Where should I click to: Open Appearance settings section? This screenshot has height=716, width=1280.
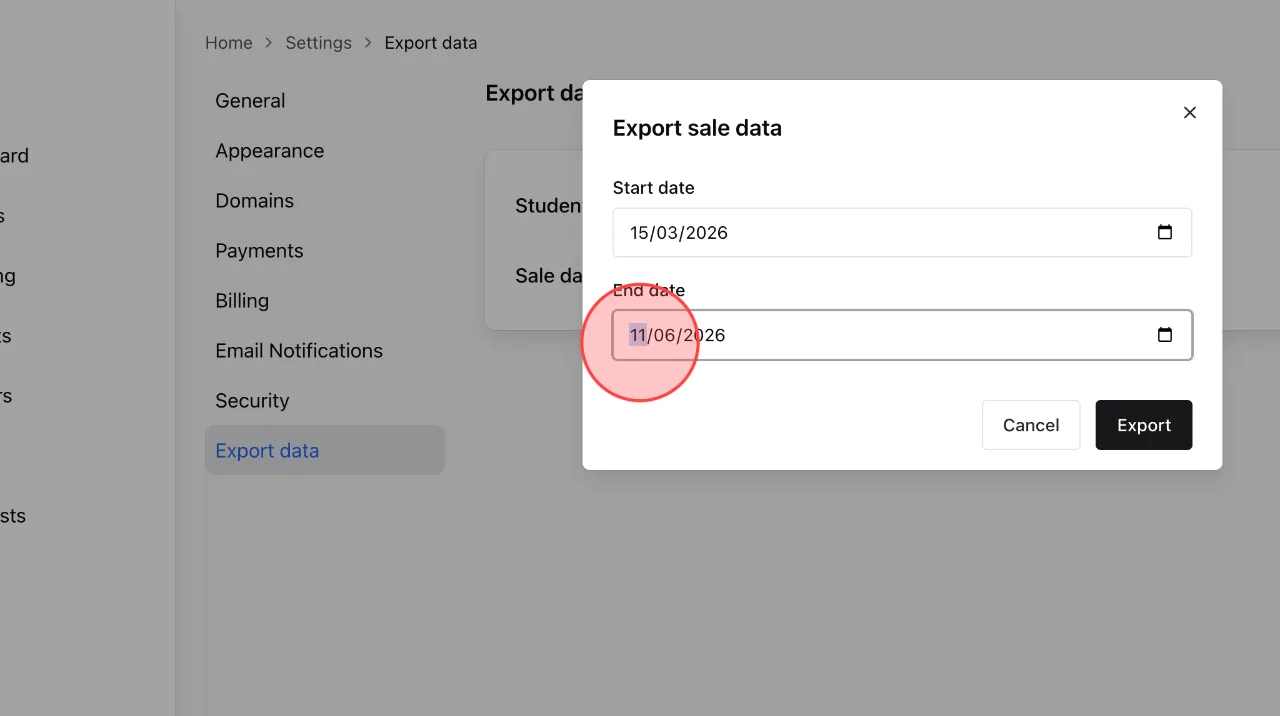point(325,151)
